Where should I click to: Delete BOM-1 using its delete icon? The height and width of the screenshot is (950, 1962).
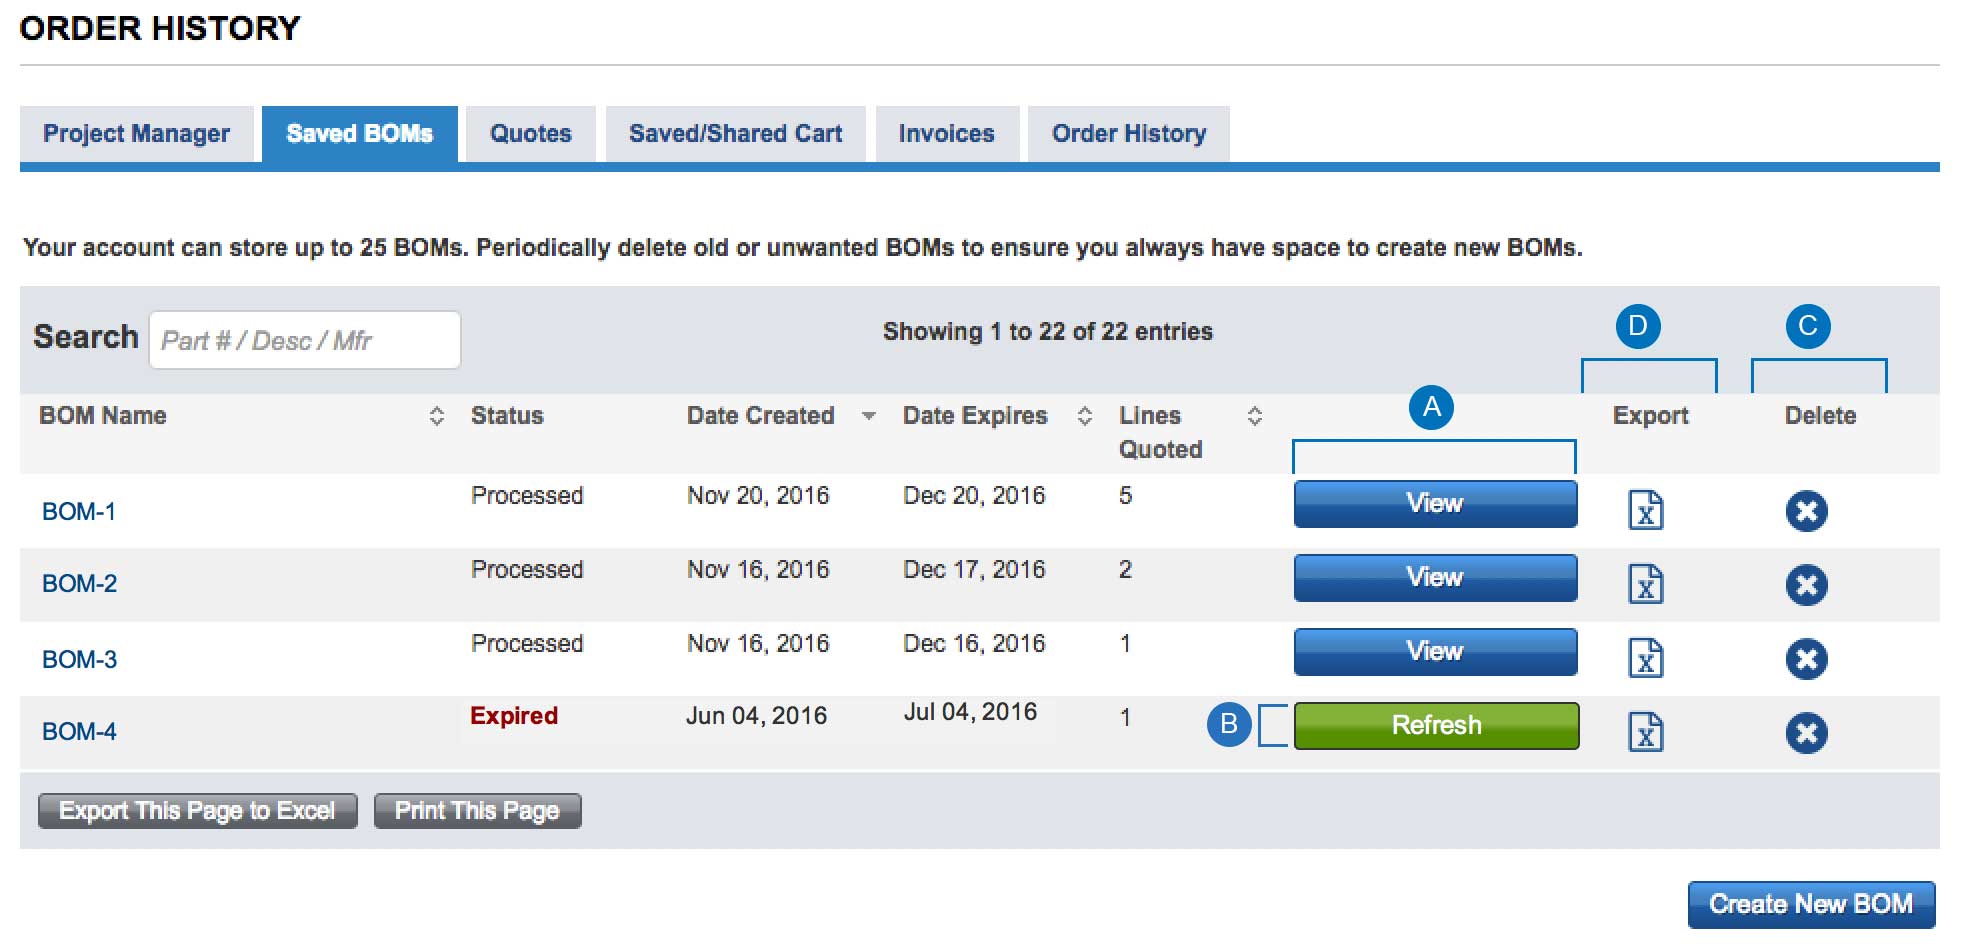click(x=1806, y=510)
